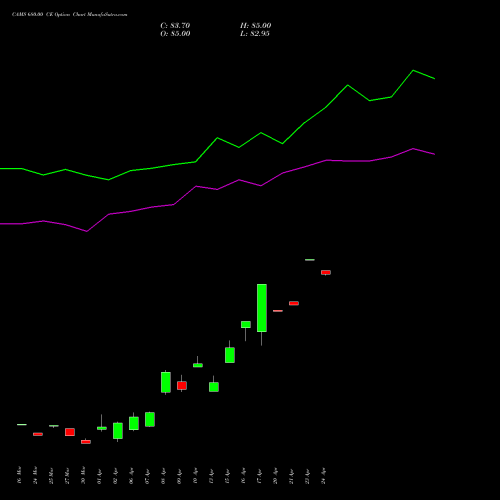The image size is (500, 500).
Task: Click the low value L: 82.95
Action: (255, 34)
